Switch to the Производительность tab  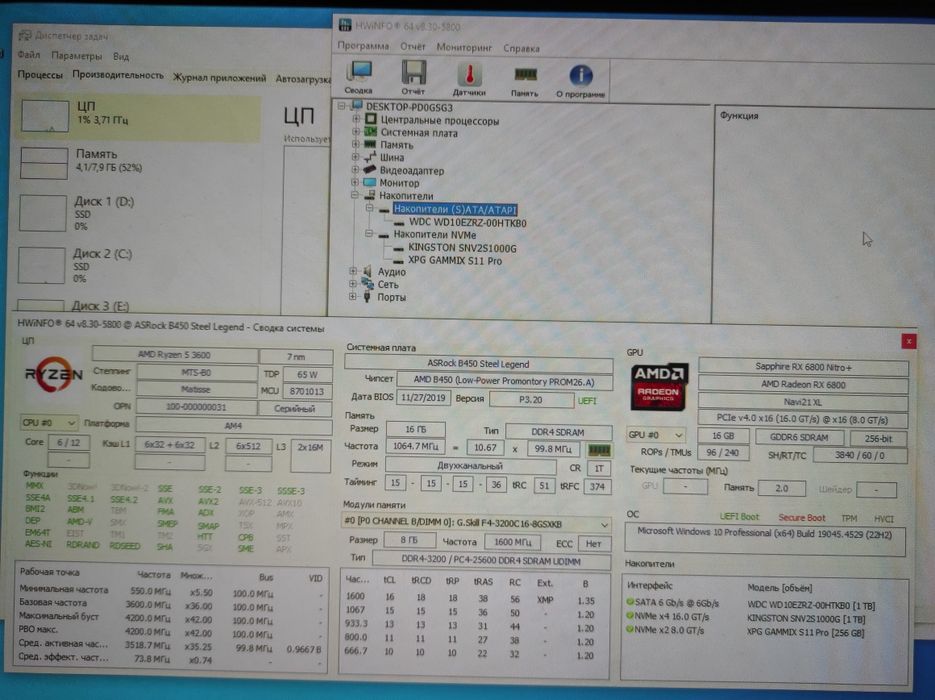coord(117,75)
